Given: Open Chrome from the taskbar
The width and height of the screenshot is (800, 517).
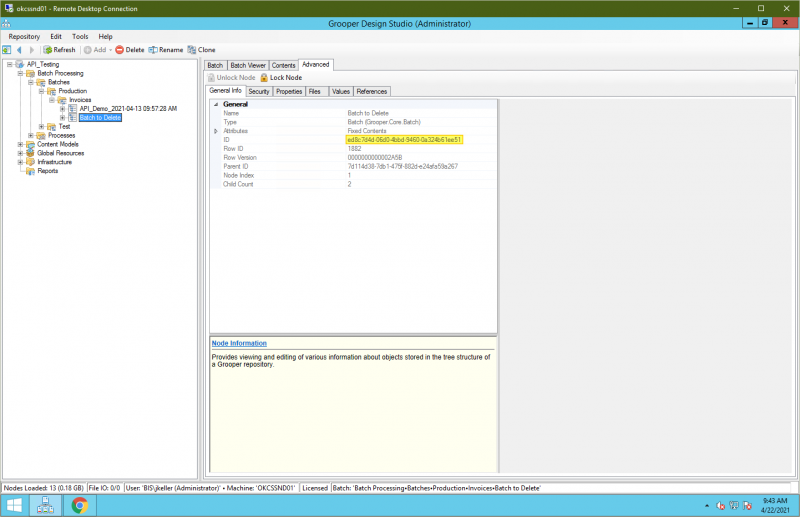Looking at the screenshot, I should [x=80, y=505].
